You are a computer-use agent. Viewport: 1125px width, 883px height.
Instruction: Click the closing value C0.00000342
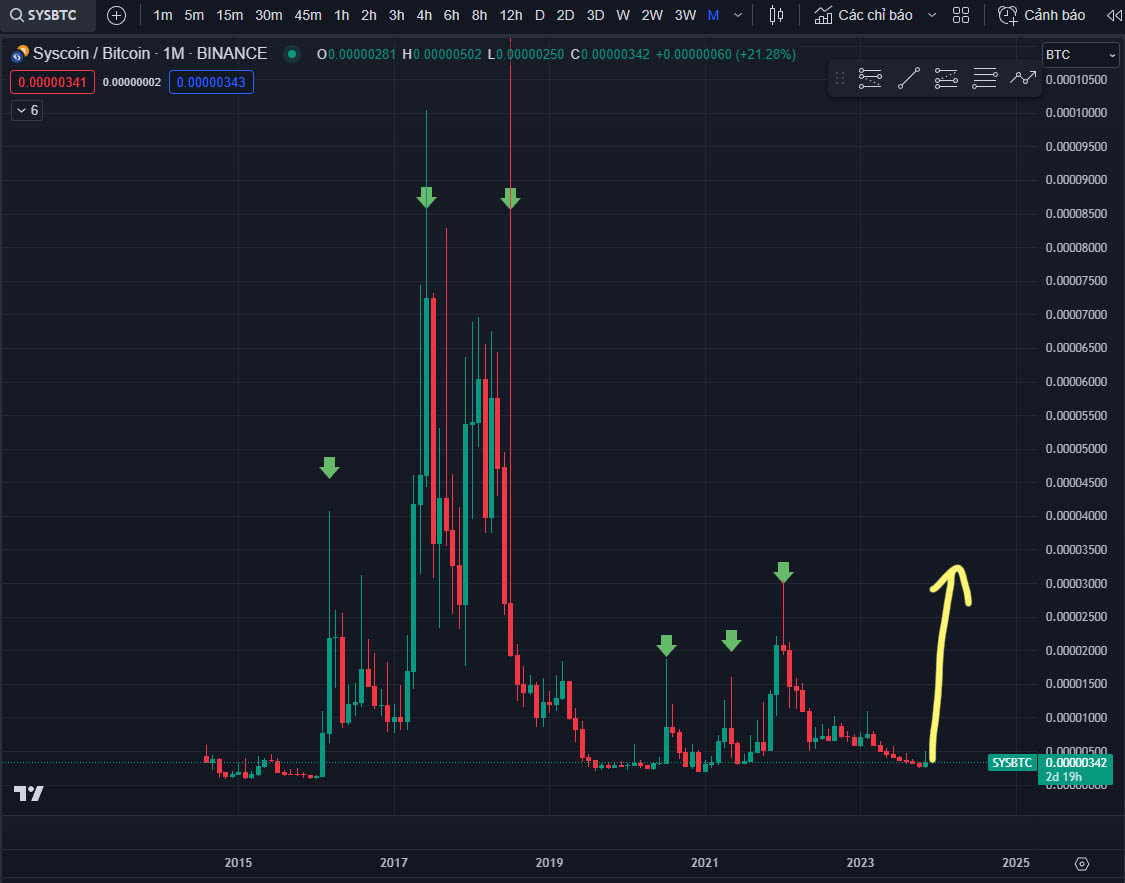coord(610,55)
